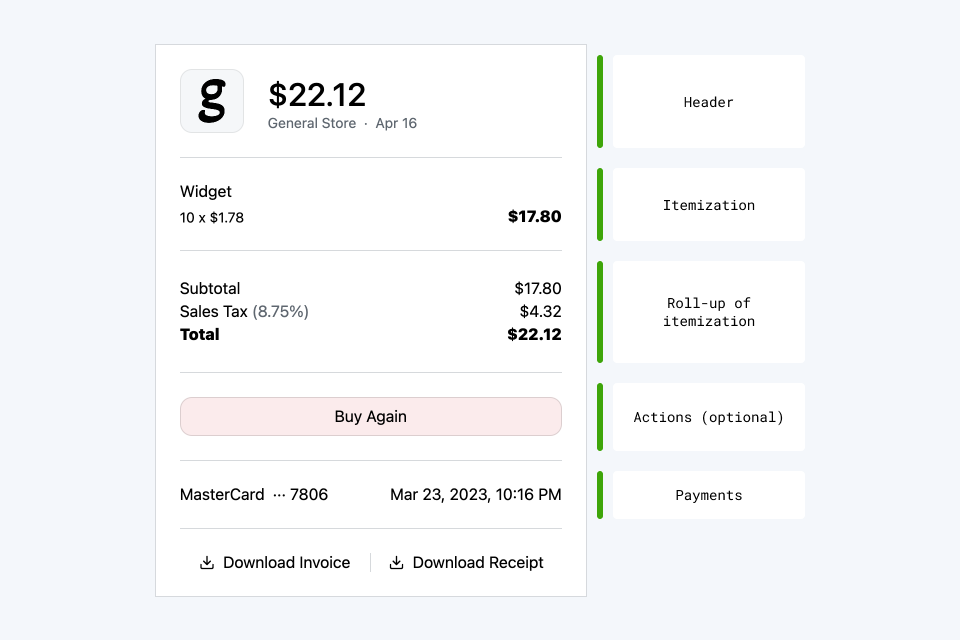Click the download icon beside Download Invoice
The image size is (960, 640).
tap(207, 563)
